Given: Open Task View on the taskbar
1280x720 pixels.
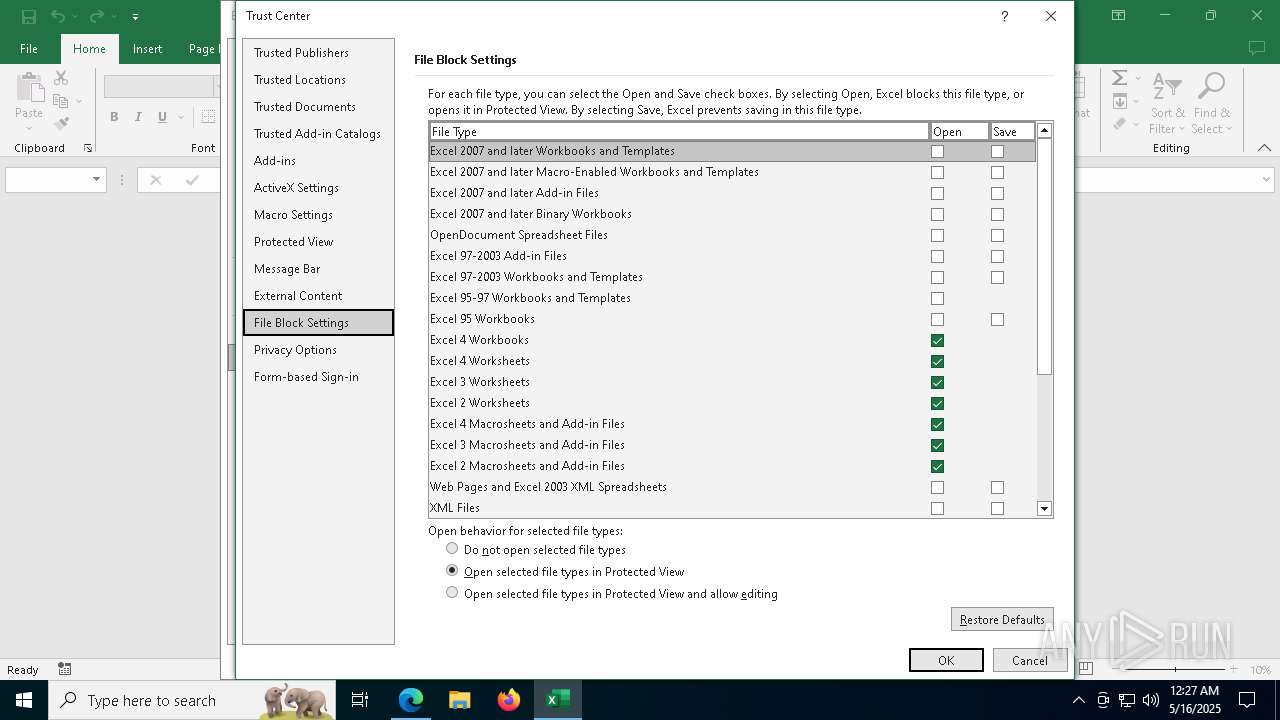Looking at the screenshot, I should point(360,700).
